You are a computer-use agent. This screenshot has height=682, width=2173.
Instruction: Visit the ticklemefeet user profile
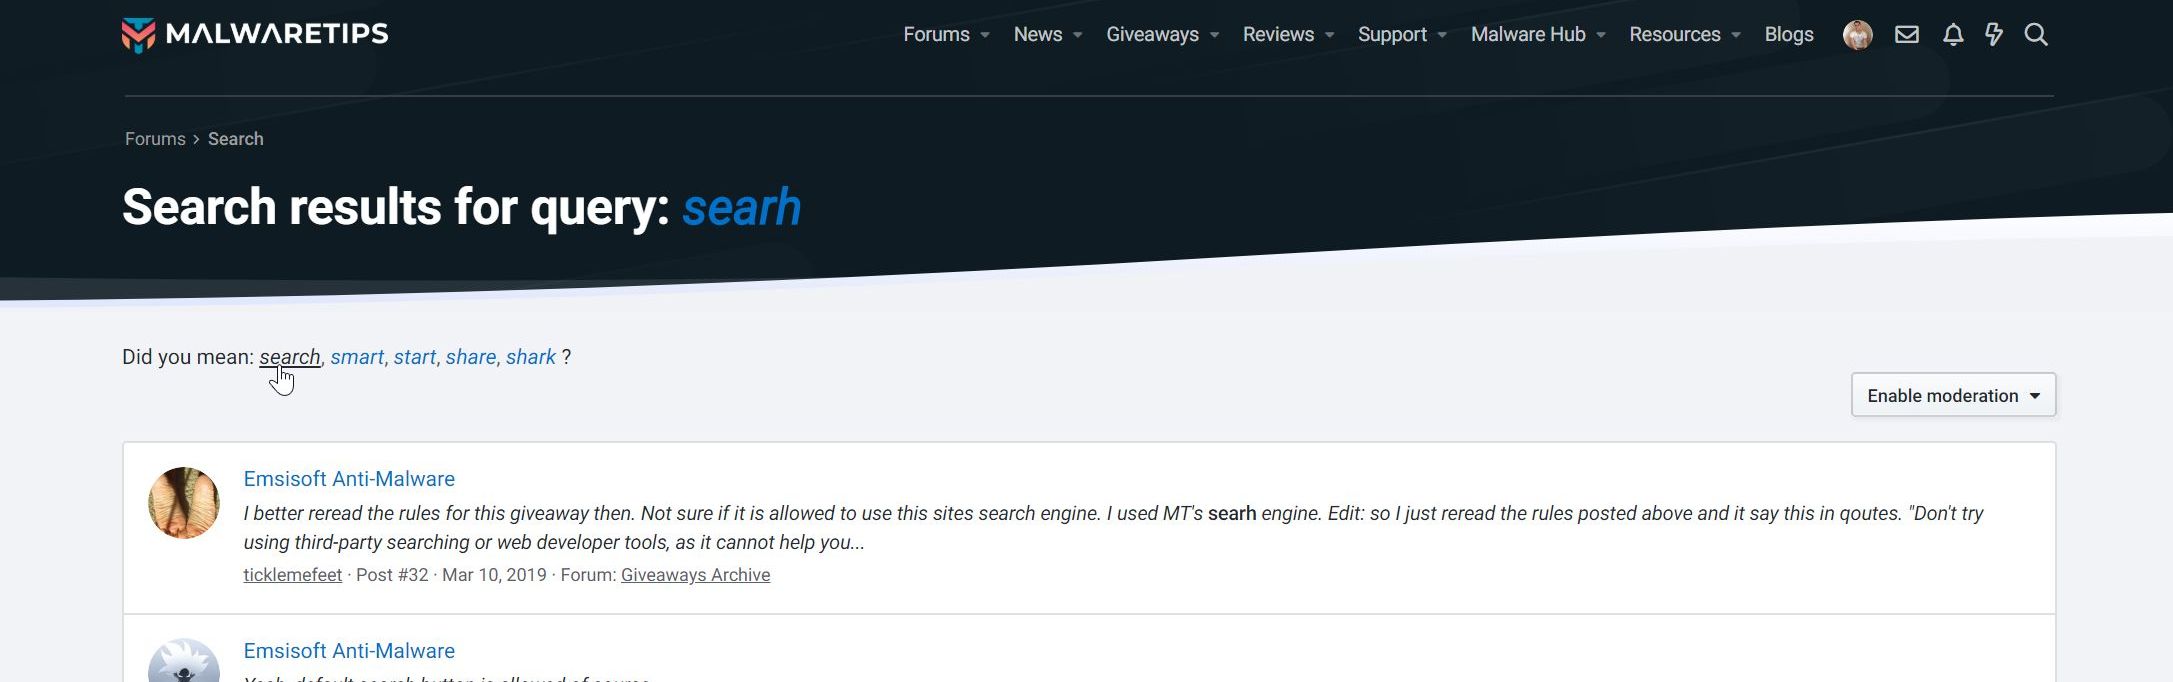[x=292, y=575]
